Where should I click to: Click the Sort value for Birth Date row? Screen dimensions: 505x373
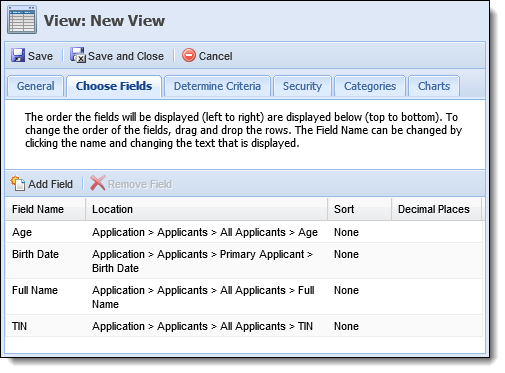(x=346, y=254)
